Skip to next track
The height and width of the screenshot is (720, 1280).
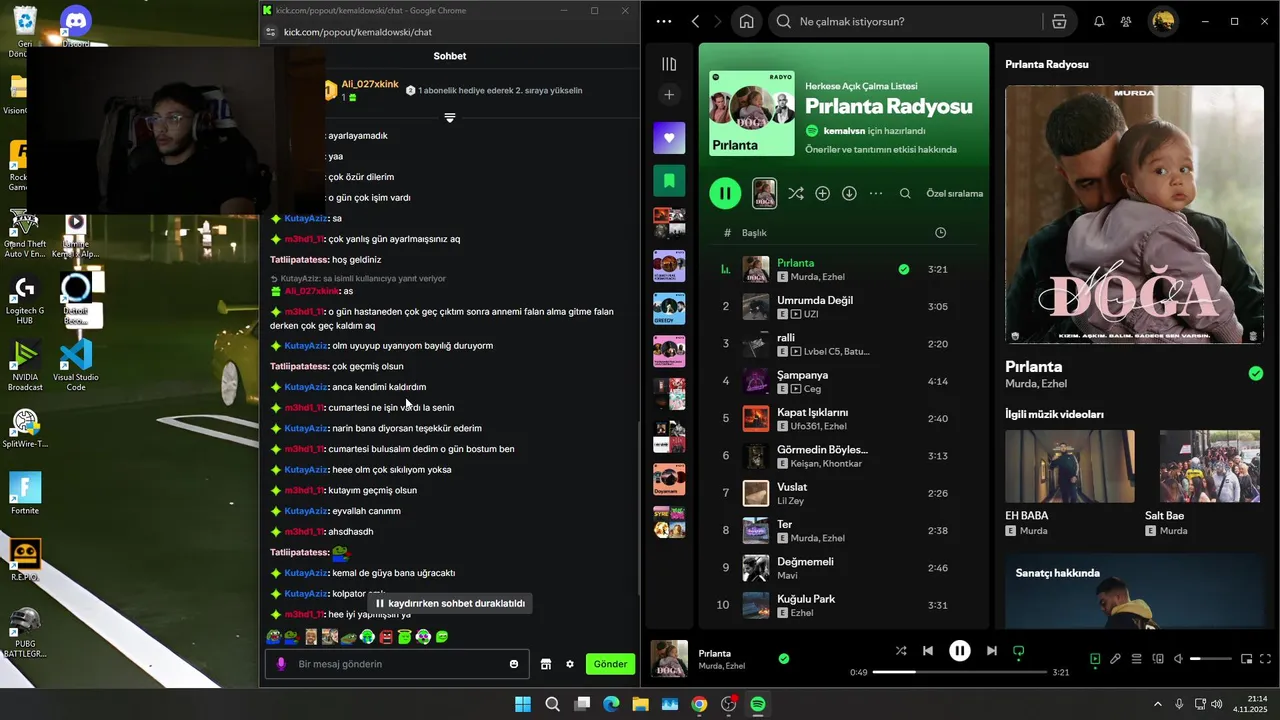click(x=991, y=651)
